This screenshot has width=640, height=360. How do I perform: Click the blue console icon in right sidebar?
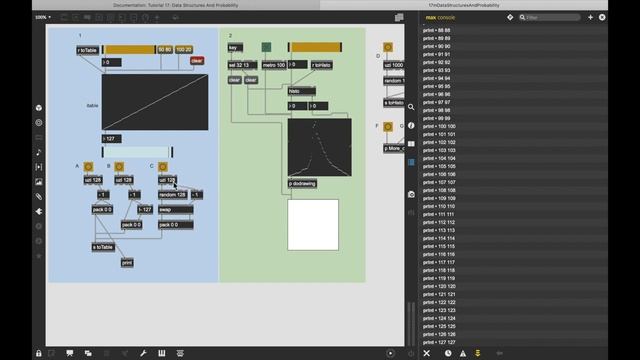411,162
